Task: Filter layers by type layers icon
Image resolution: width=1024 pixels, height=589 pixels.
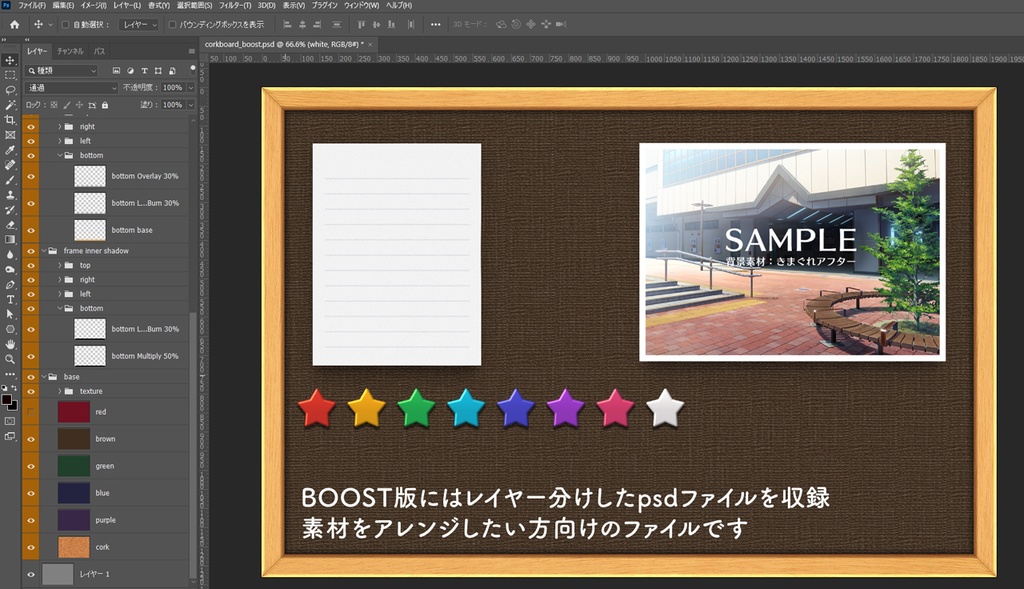Action: click(x=144, y=71)
